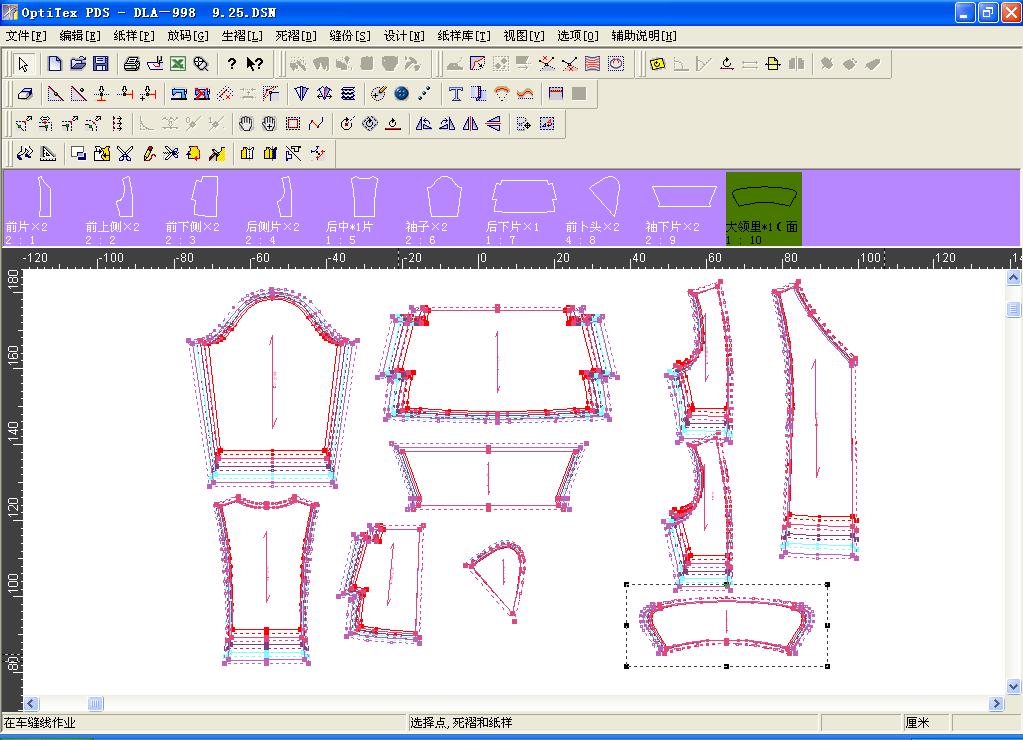1023x740 pixels.
Task: Open the 缝份[S] menu
Action: pos(350,36)
